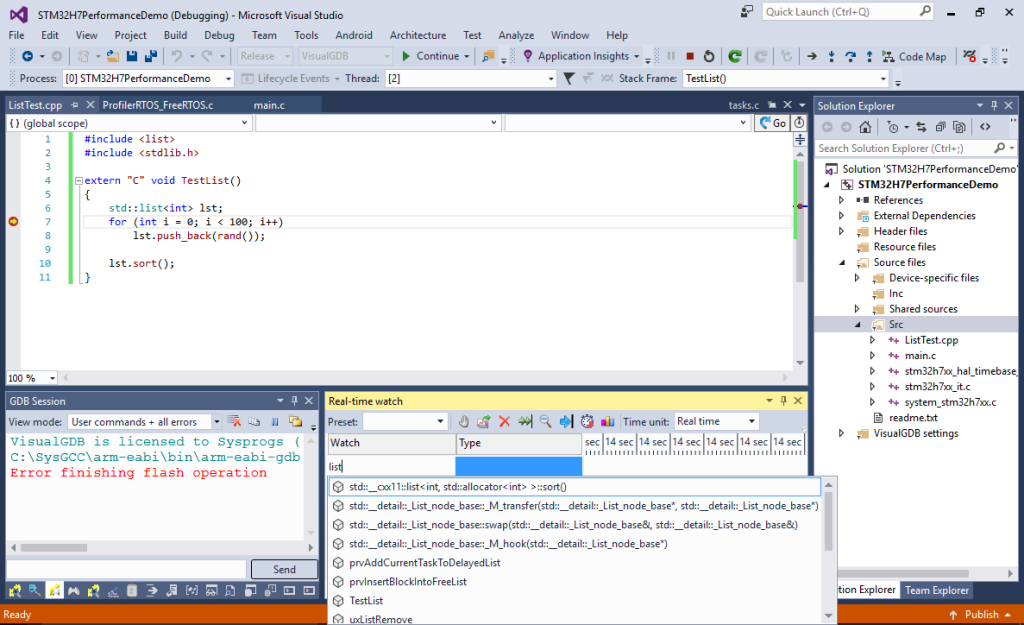Delete the watch using the red X icon
The width and height of the screenshot is (1024, 625).
503,421
